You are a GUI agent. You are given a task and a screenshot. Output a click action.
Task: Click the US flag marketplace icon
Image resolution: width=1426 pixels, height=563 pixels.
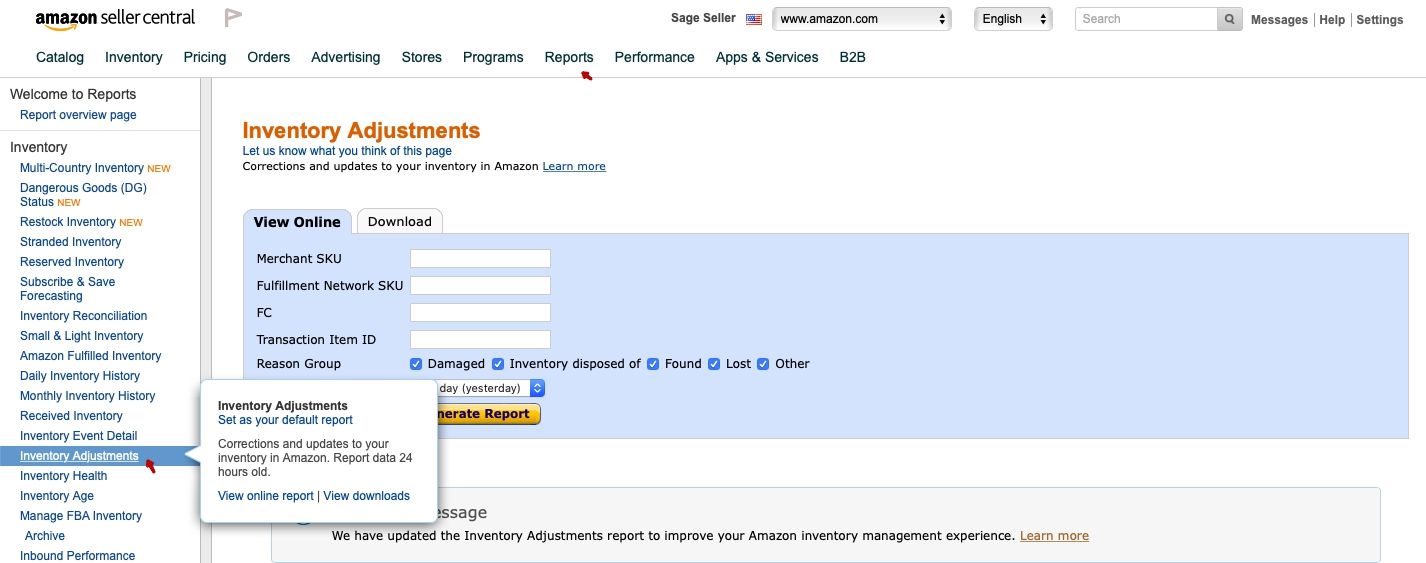pyautogui.click(x=754, y=19)
